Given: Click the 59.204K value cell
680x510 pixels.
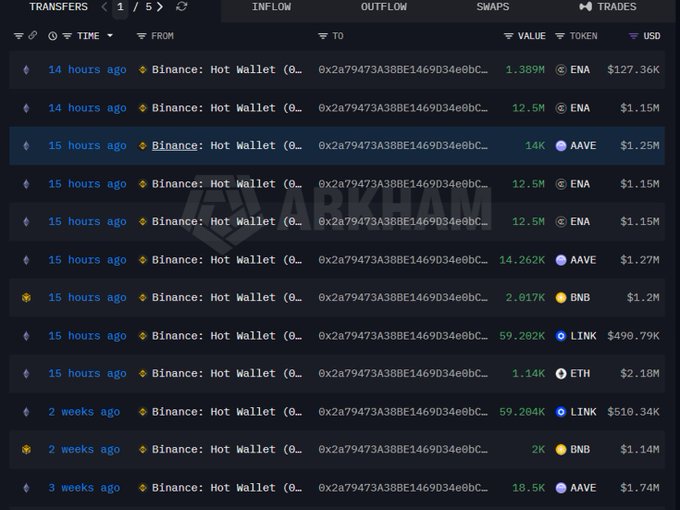Looking at the screenshot, I should pos(522,412).
